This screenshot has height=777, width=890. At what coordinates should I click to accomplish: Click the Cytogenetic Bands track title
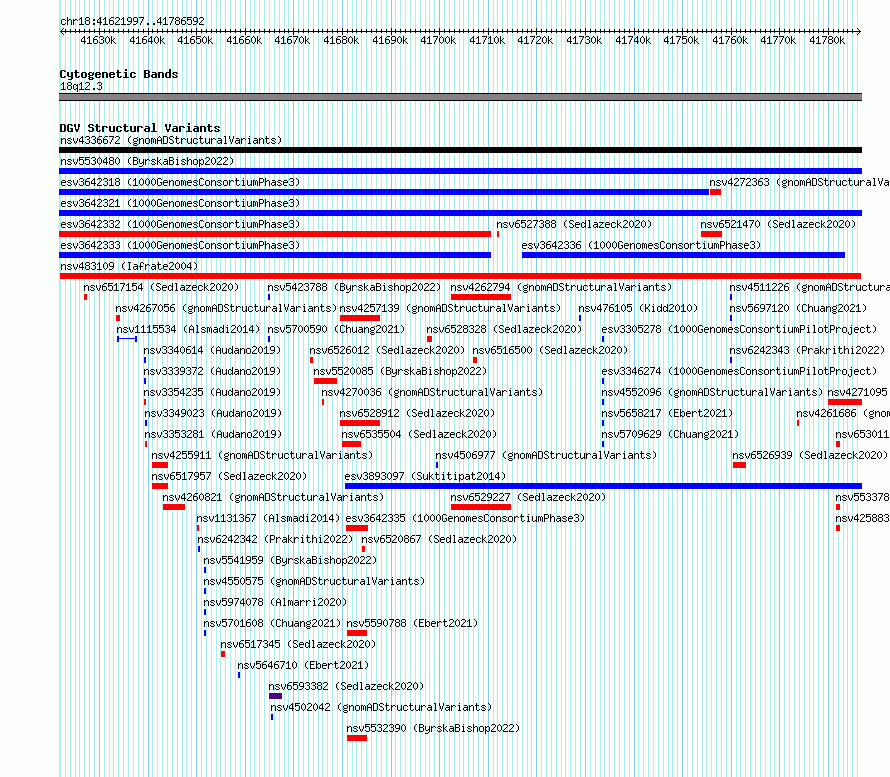[119, 74]
